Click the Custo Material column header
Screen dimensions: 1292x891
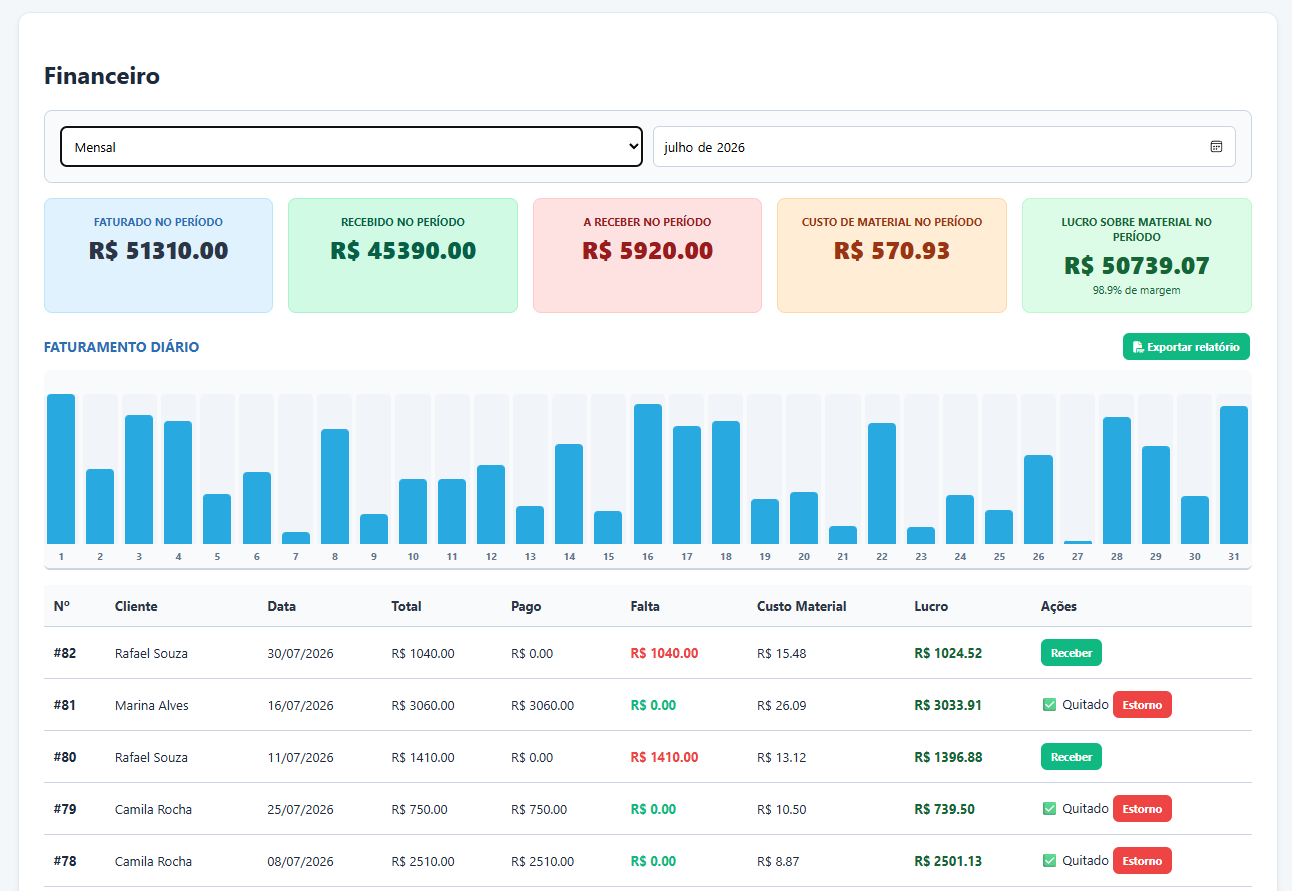802,606
